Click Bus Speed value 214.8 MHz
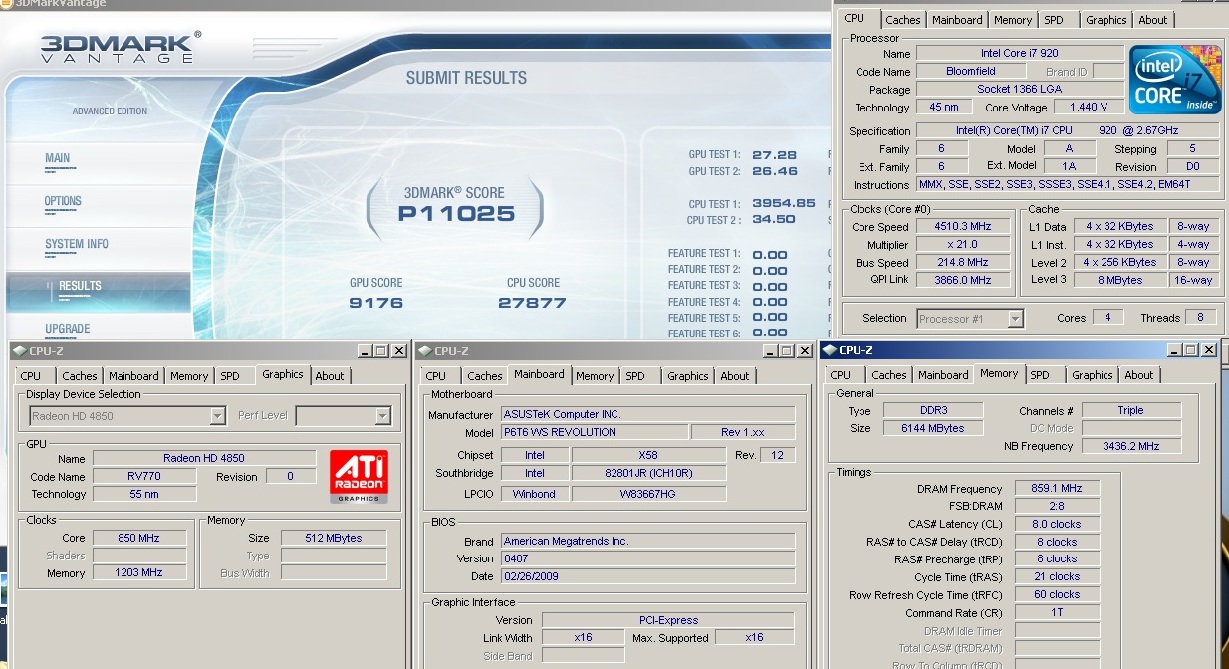The image size is (1229, 669). click(x=963, y=263)
